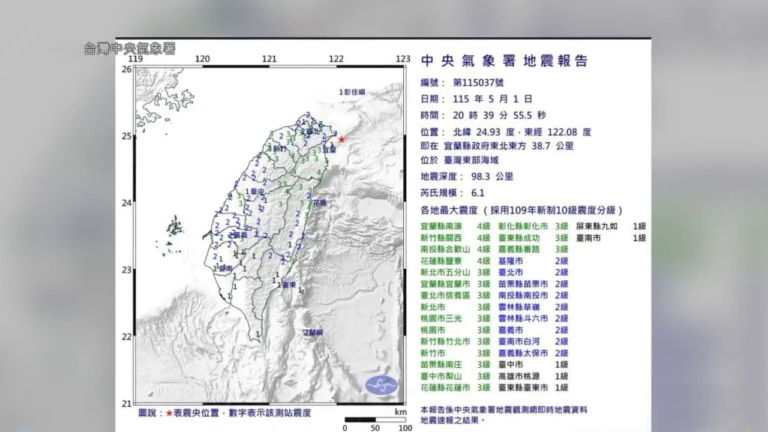This screenshot has height=432, width=768.
Task: Click the 花蓮縣花蓮市 3級 entry
Action: pyautogui.click(x=456, y=388)
